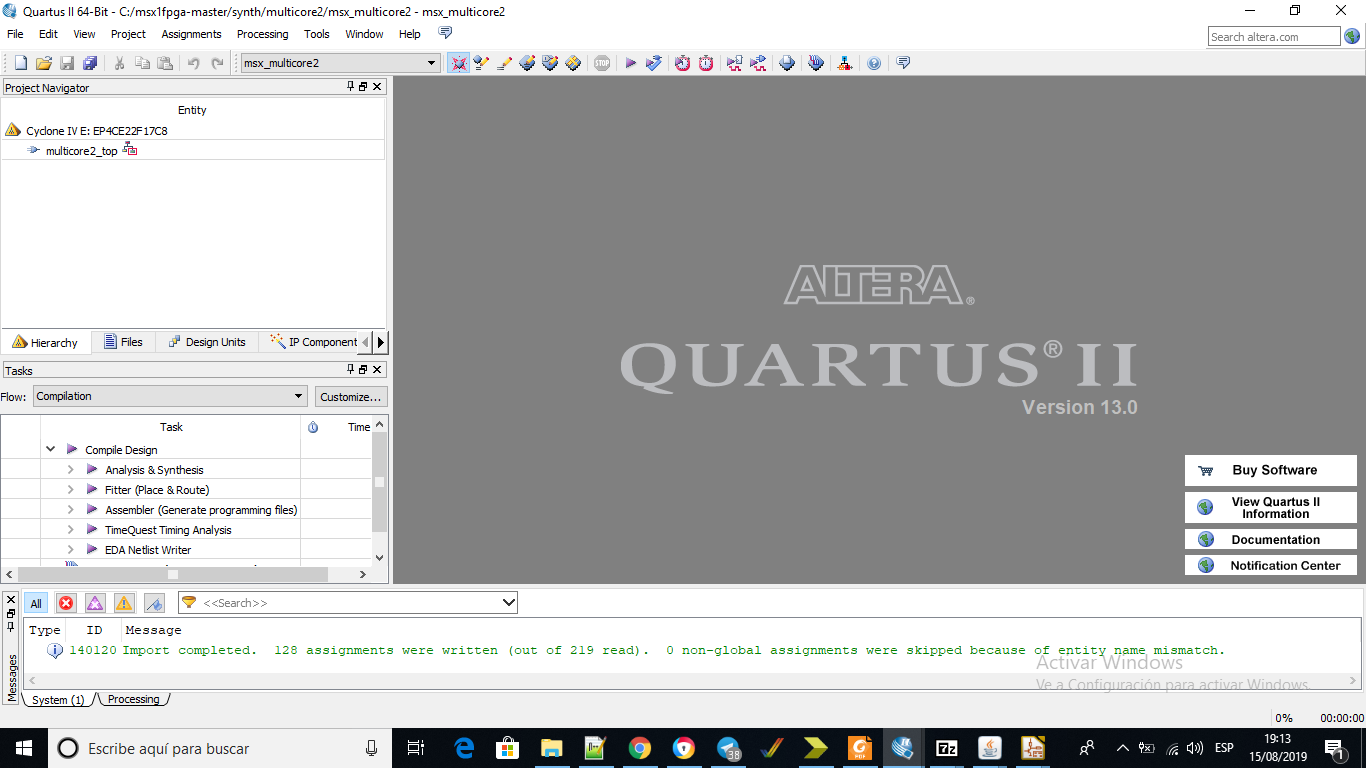Click the Start Compilation play icon
The height and width of the screenshot is (768, 1366).
(631, 63)
